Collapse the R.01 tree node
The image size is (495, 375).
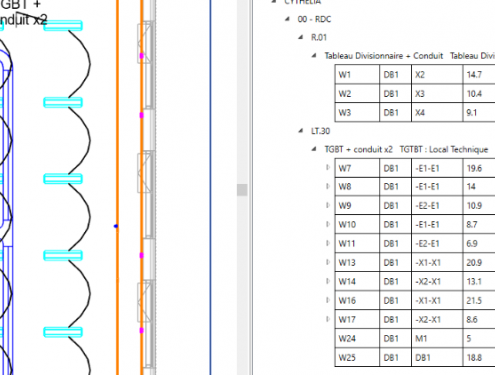(301, 37)
